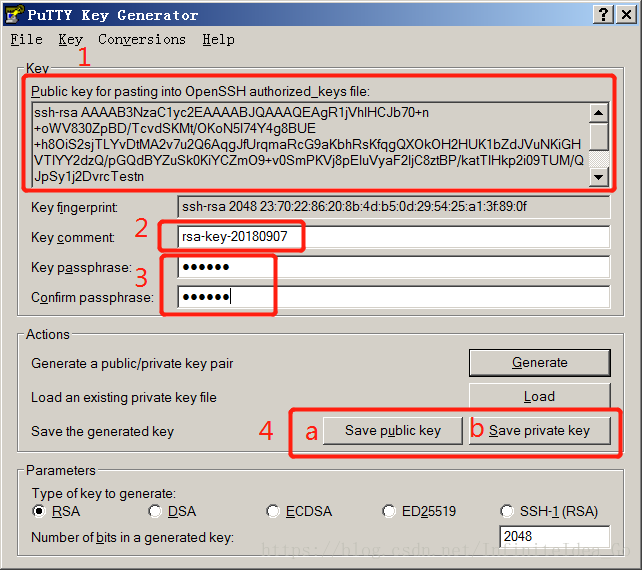Click the public key scrollbar down arrow
The height and width of the screenshot is (570, 642).
599,177
